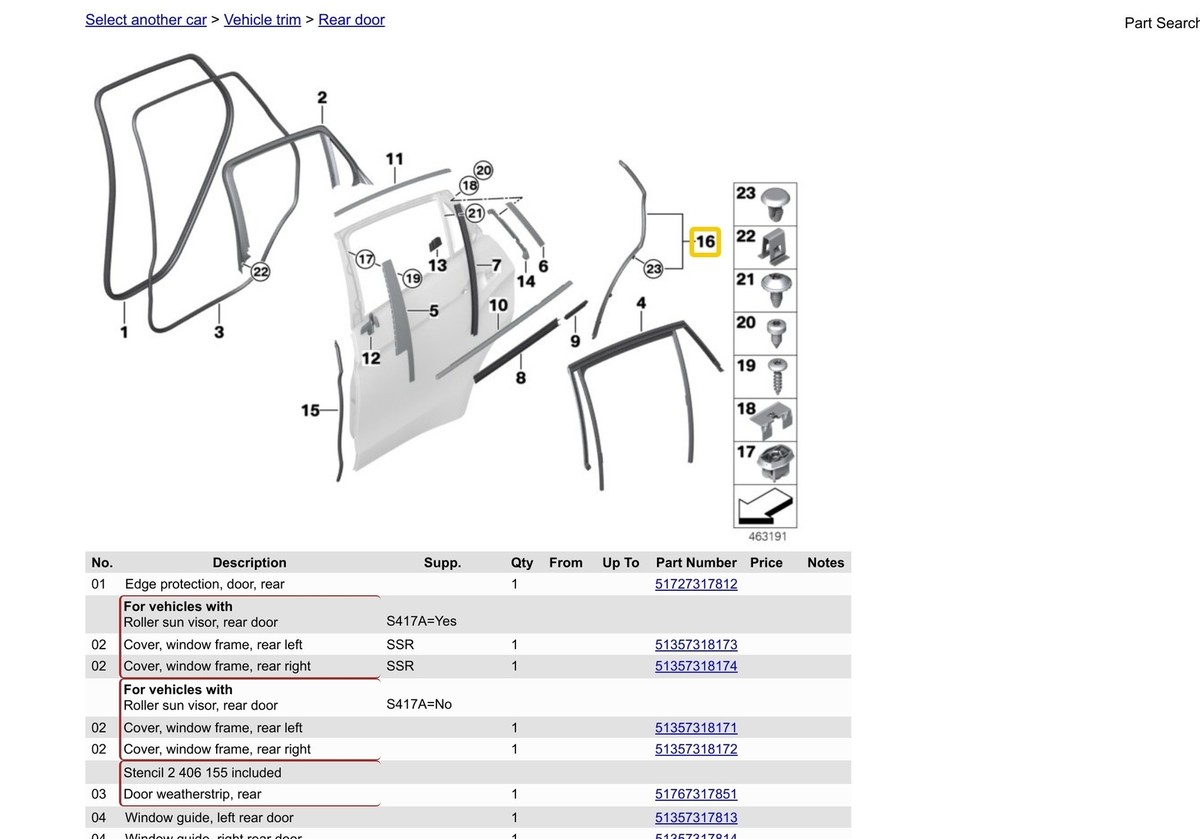Click the 'Notes' column header
This screenshot has height=839, width=1200.
826,563
